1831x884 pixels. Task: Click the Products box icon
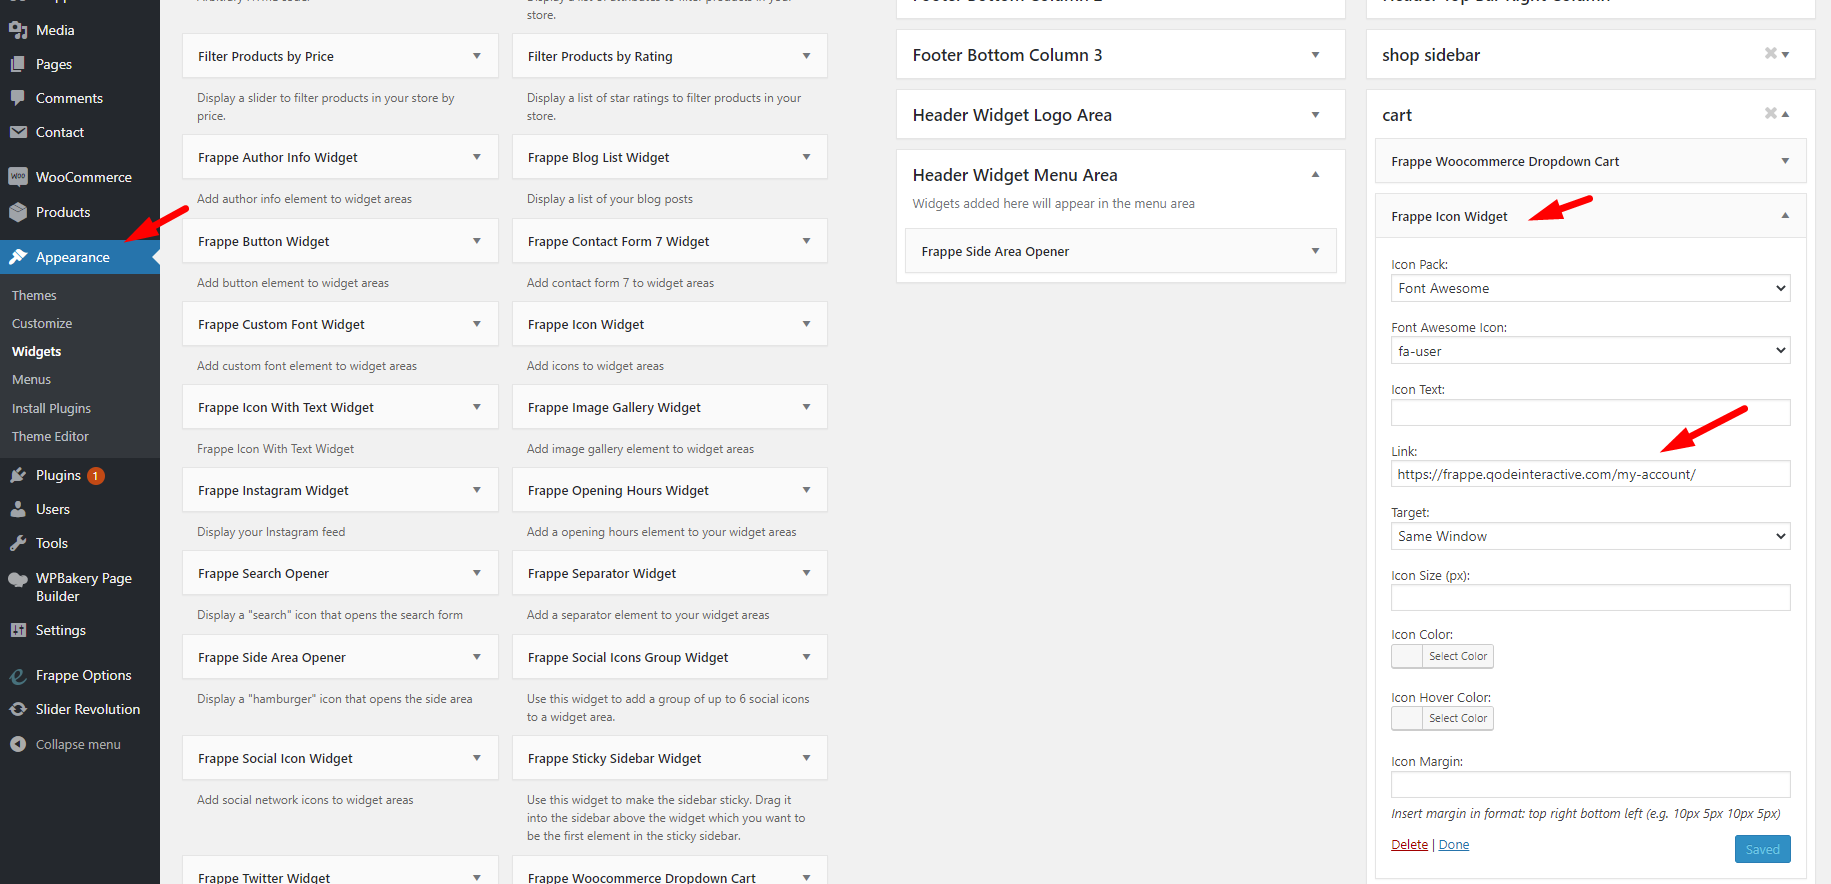[x=18, y=212]
